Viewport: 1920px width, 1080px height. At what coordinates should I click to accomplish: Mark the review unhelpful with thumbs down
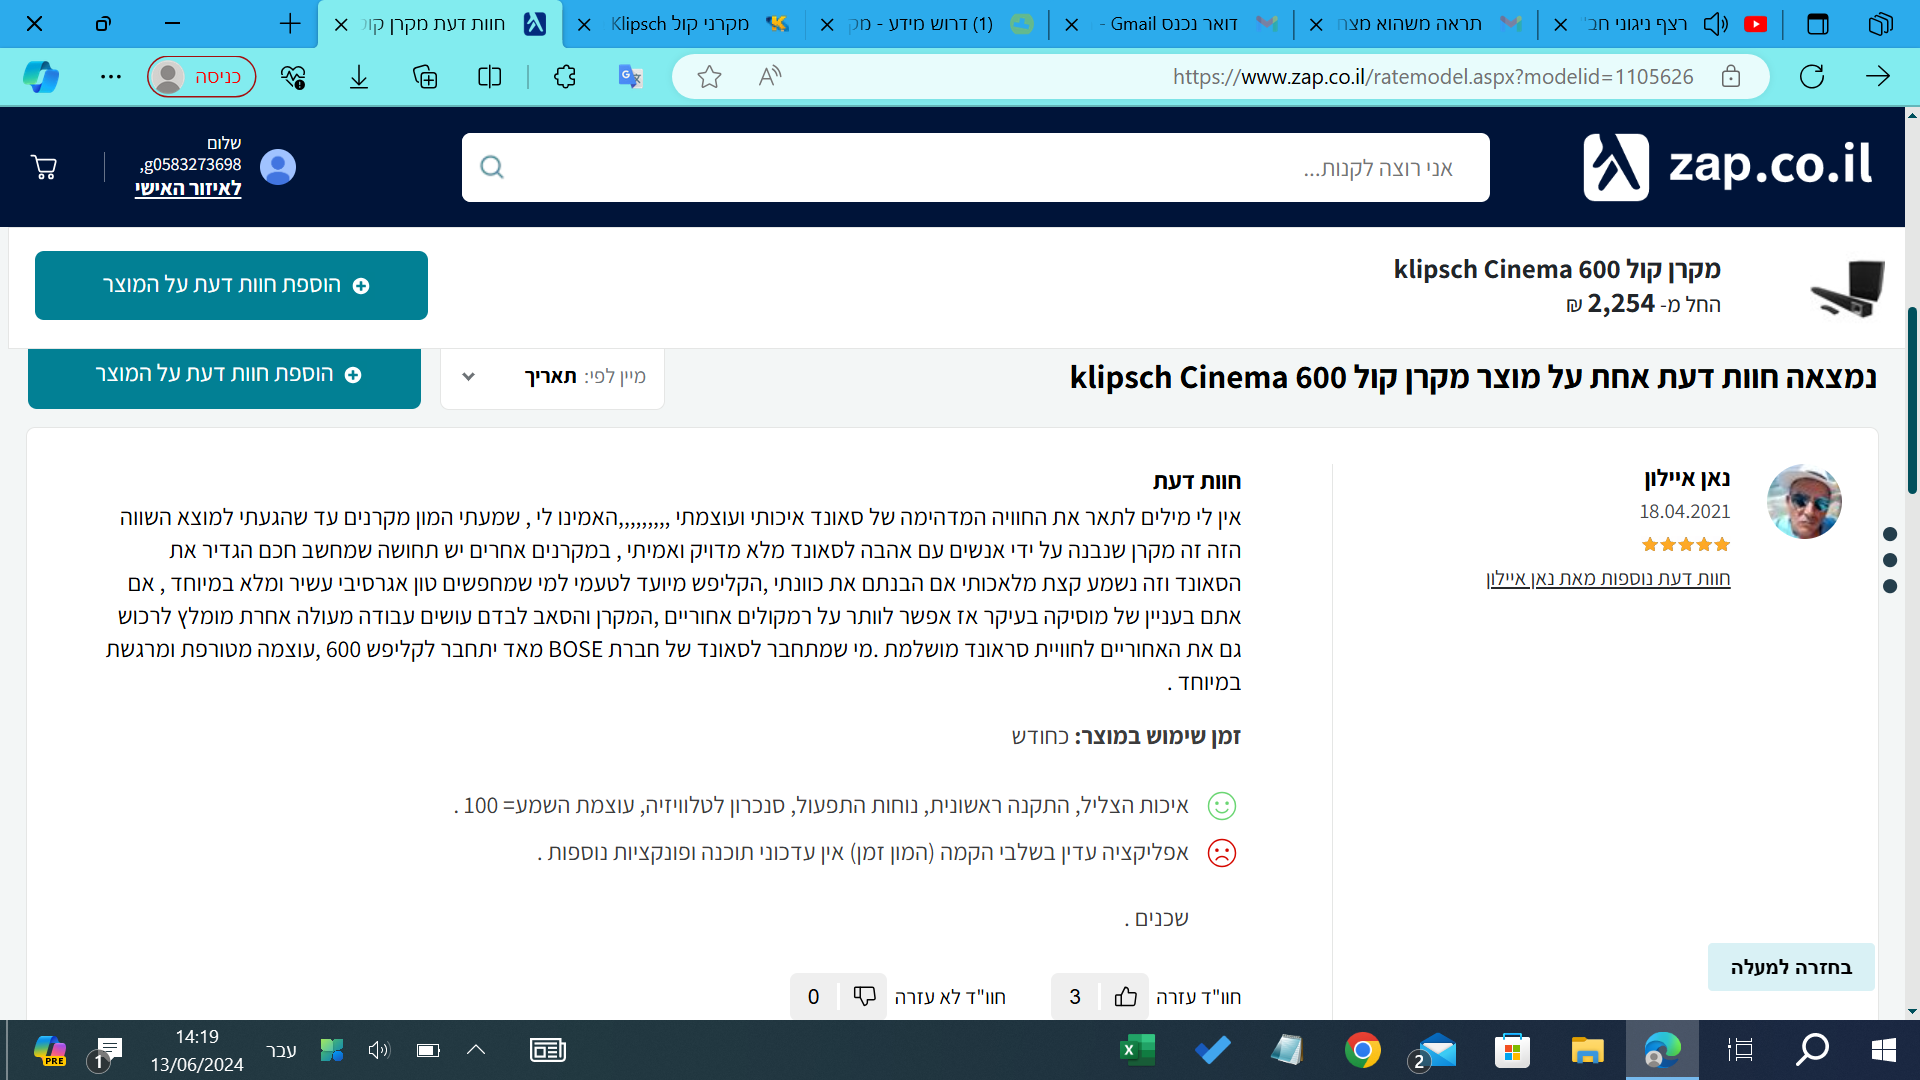[x=863, y=996]
